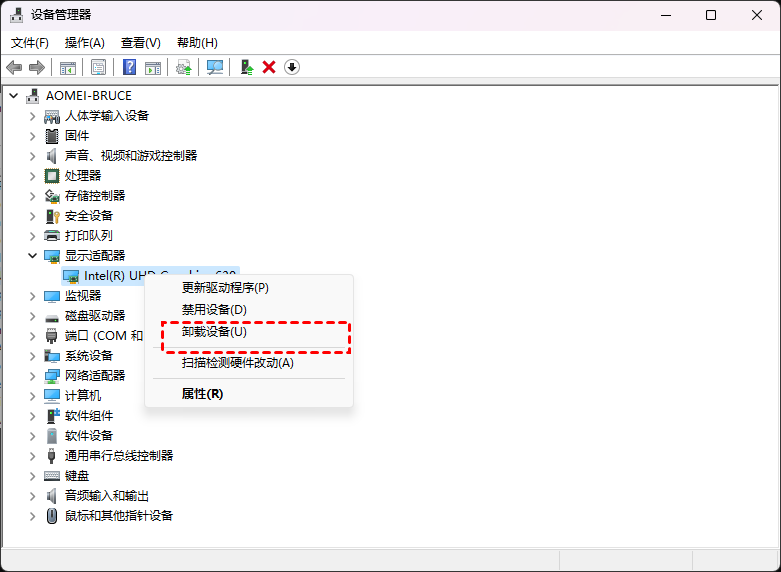Click the update driver toolbar icon with green arrow
Viewport: 781px width, 572px height.
point(183,67)
